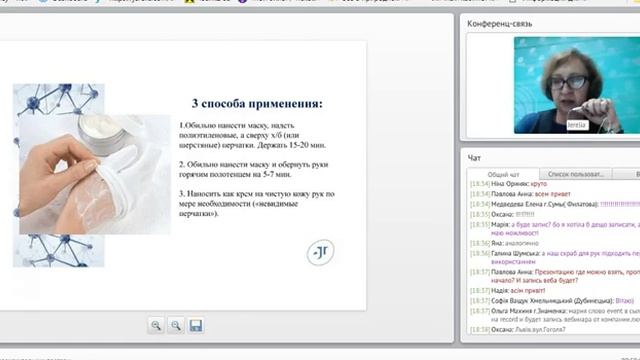Click the Чат panel header
Viewport: 640px width, 360px height.
[474, 158]
